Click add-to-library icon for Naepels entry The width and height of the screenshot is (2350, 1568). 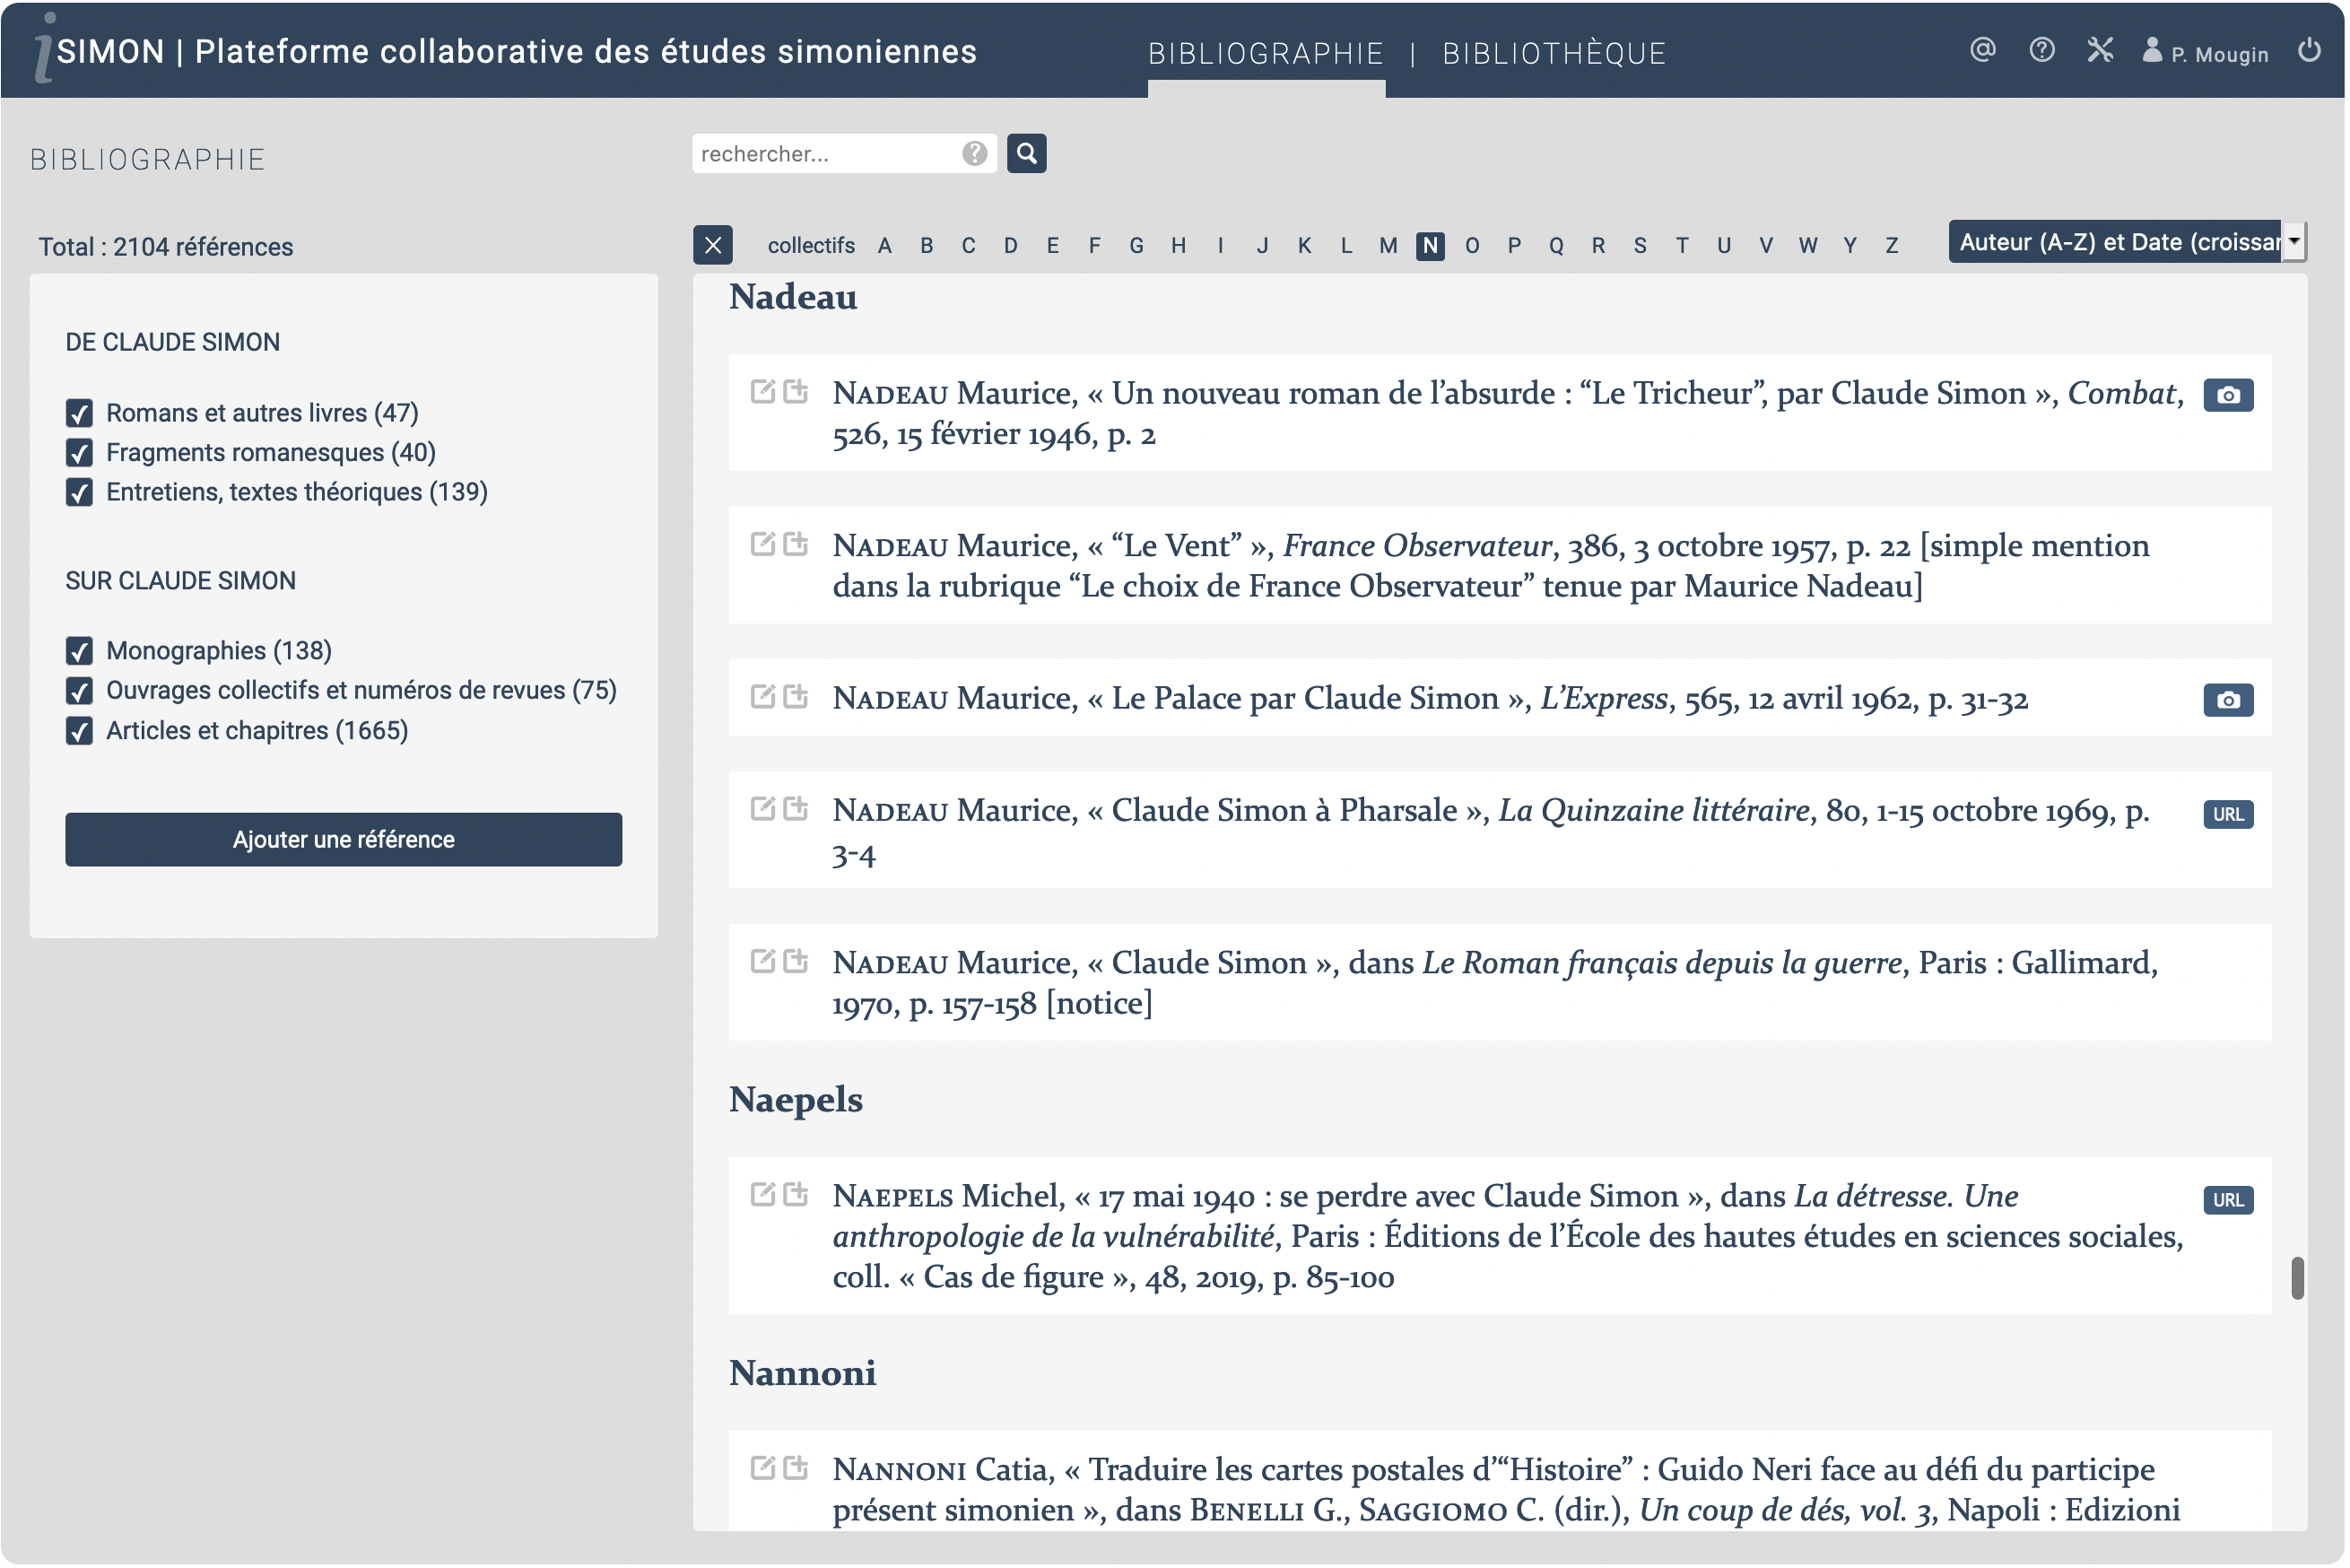coord(797,1196)
